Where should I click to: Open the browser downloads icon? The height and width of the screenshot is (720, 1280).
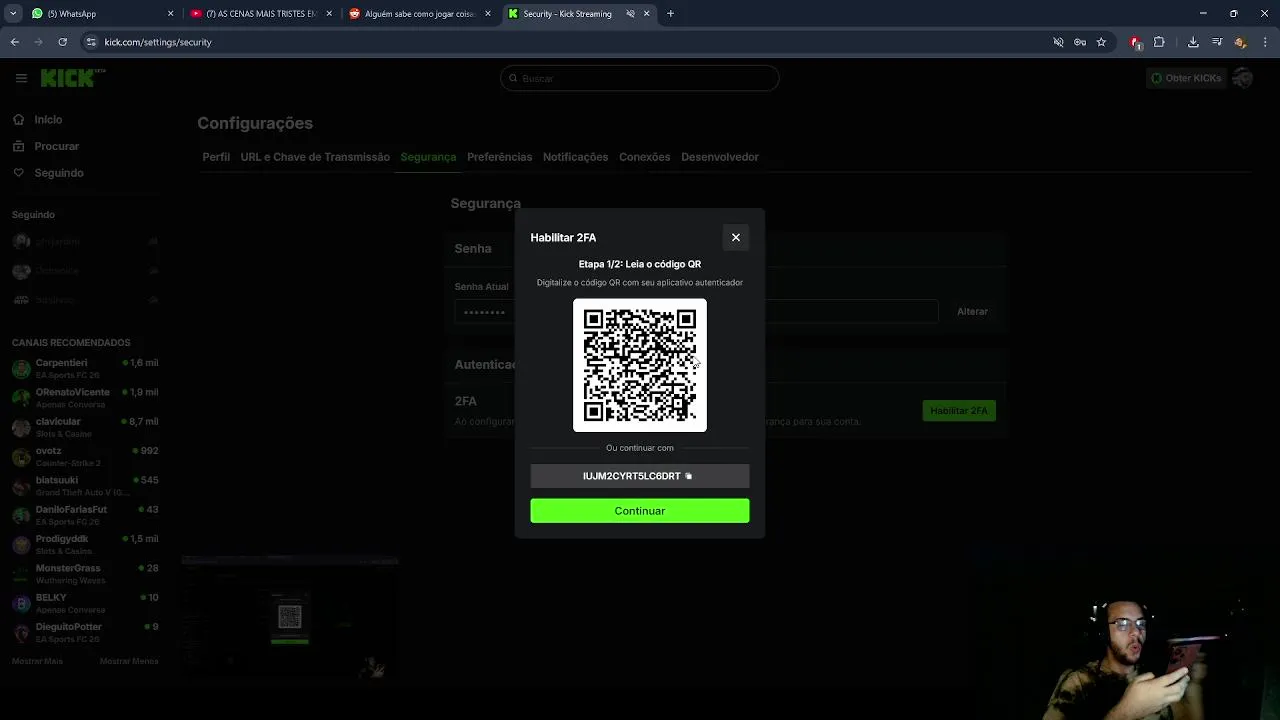1193,42
